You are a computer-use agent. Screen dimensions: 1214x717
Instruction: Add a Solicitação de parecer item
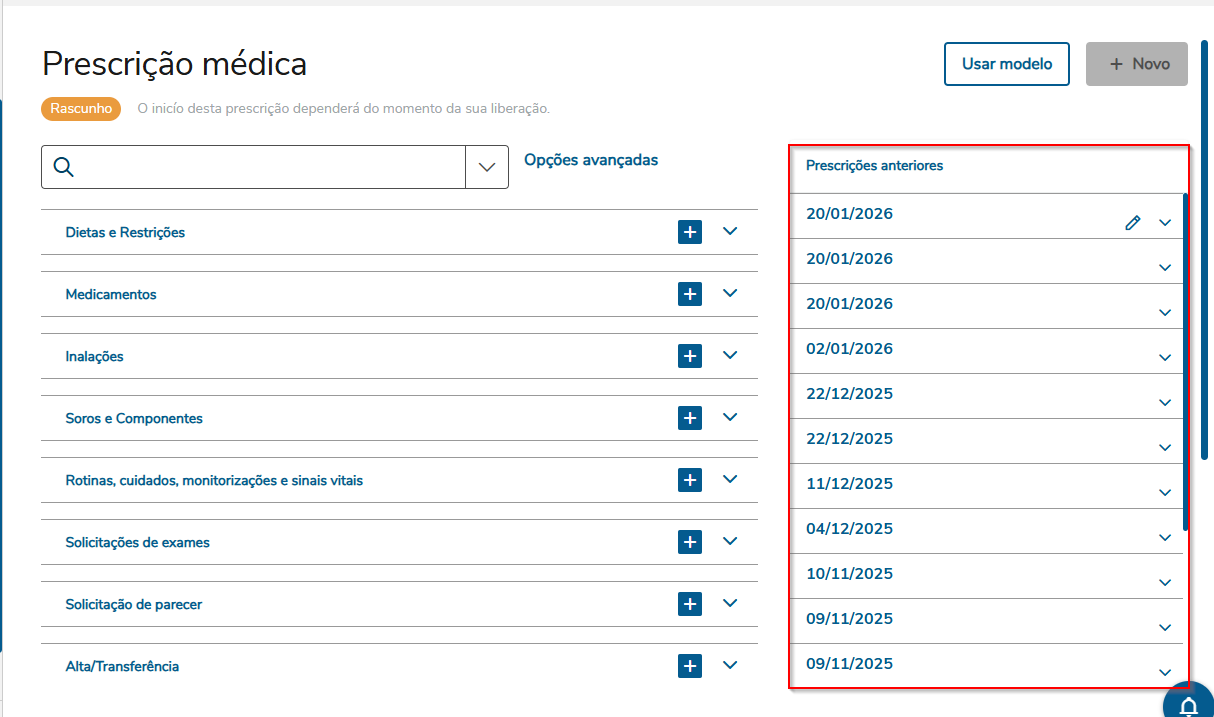click(x=690, y=604)
